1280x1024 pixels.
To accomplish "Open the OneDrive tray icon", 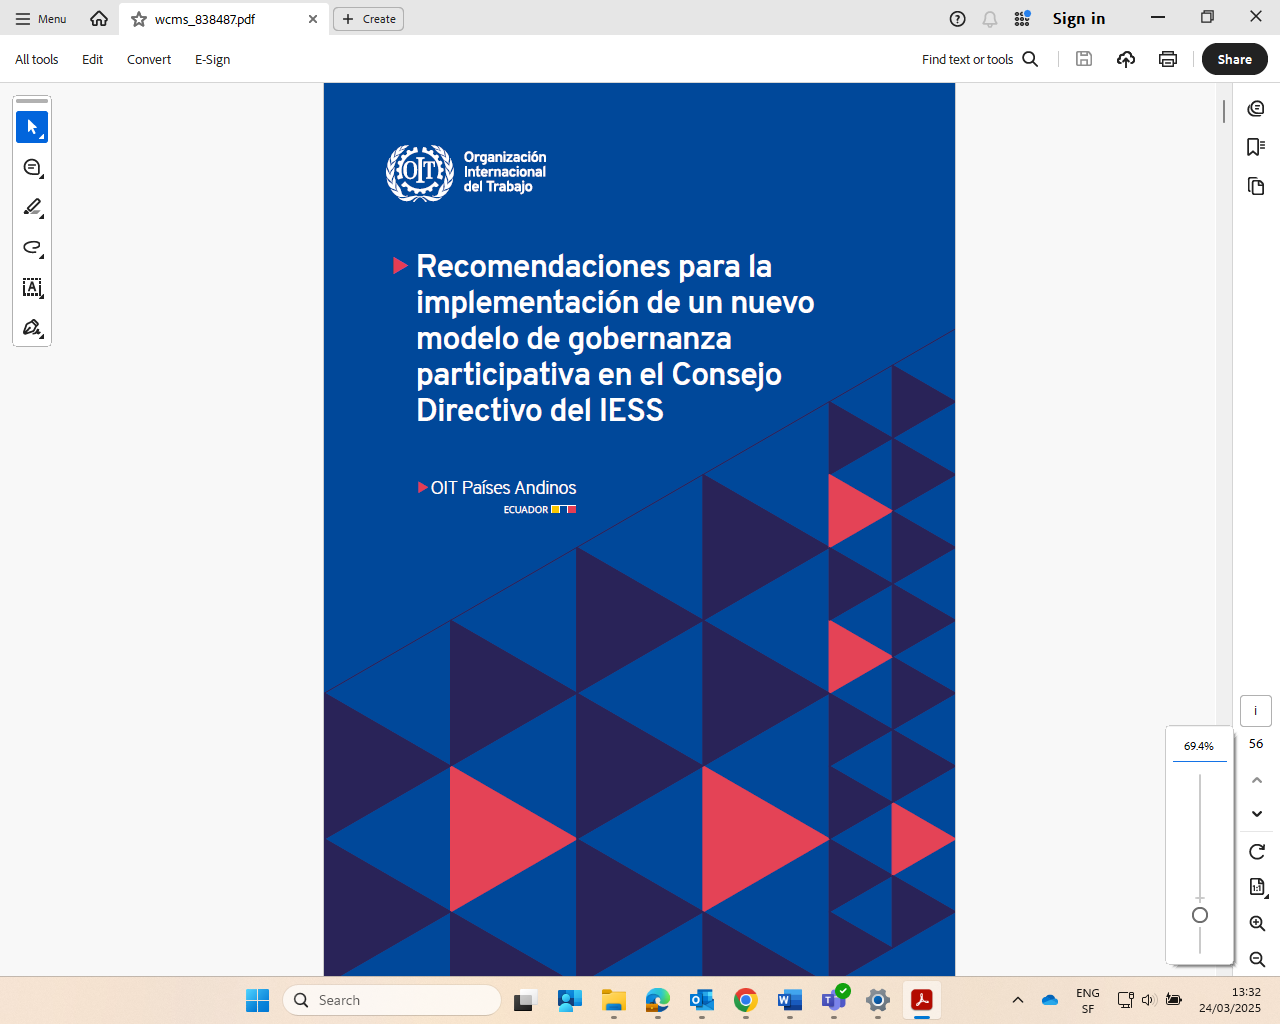I will (1050, 1000).
